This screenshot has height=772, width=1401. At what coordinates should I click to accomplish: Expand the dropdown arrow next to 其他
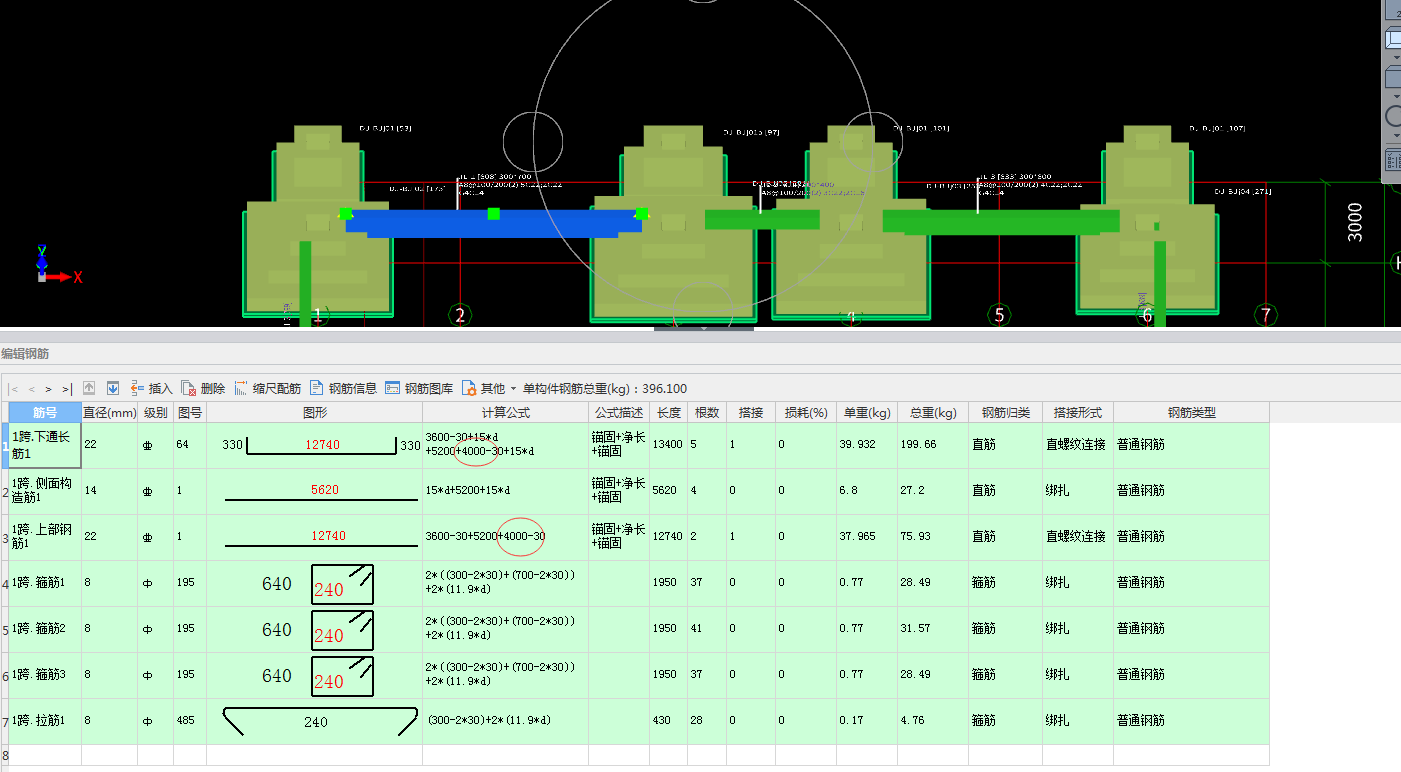tap(513, 389)
